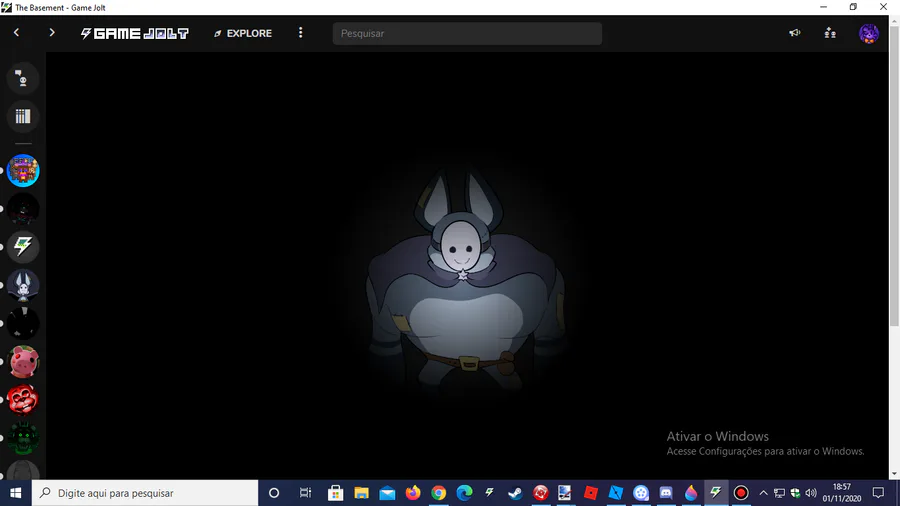Launch Firefox from taskbar

click(413, 493)
